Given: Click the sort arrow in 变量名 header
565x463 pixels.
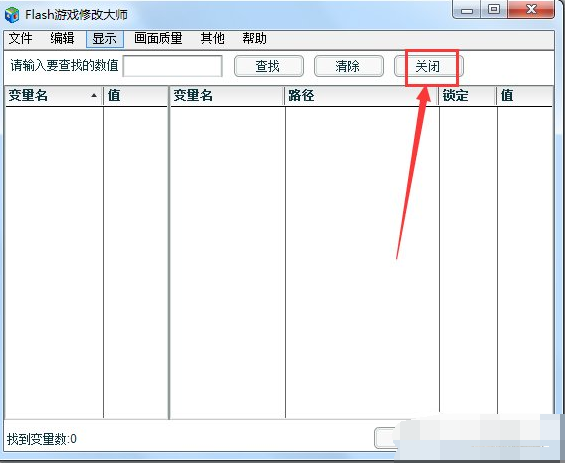Looking at the screenshot, I should tap(94, 95).
